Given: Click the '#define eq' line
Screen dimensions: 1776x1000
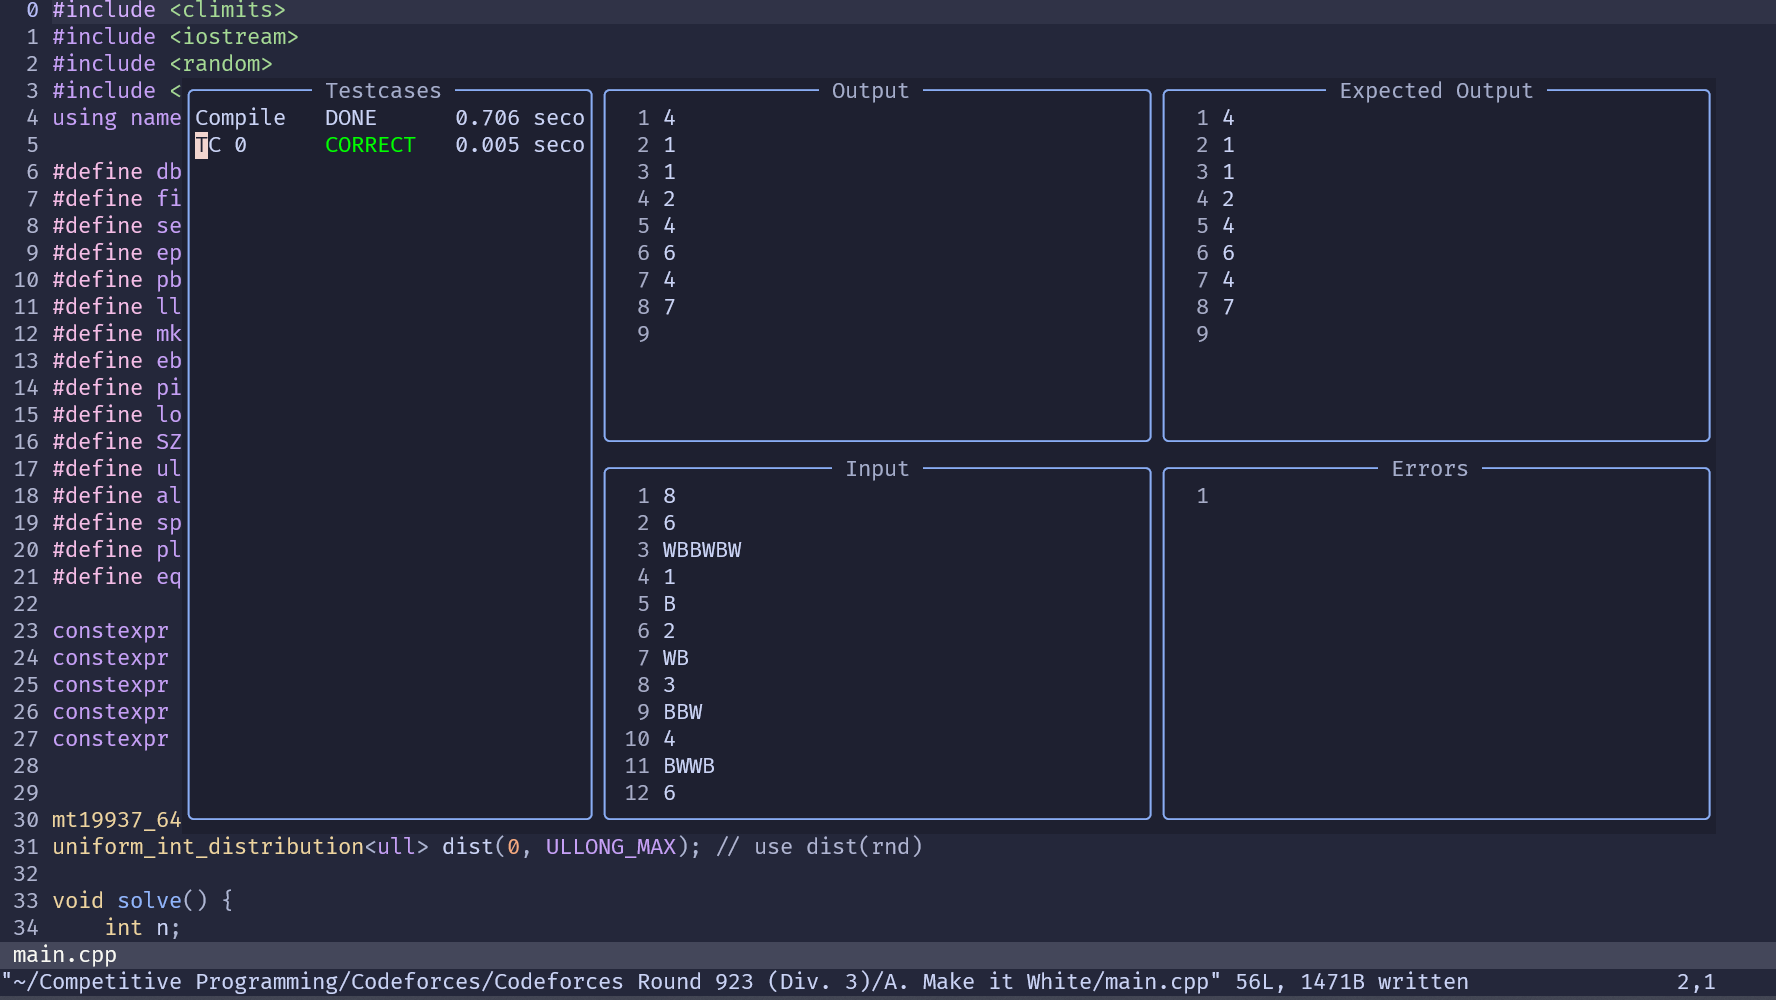Looking at the screenshot, I should (x=117, y=577).
